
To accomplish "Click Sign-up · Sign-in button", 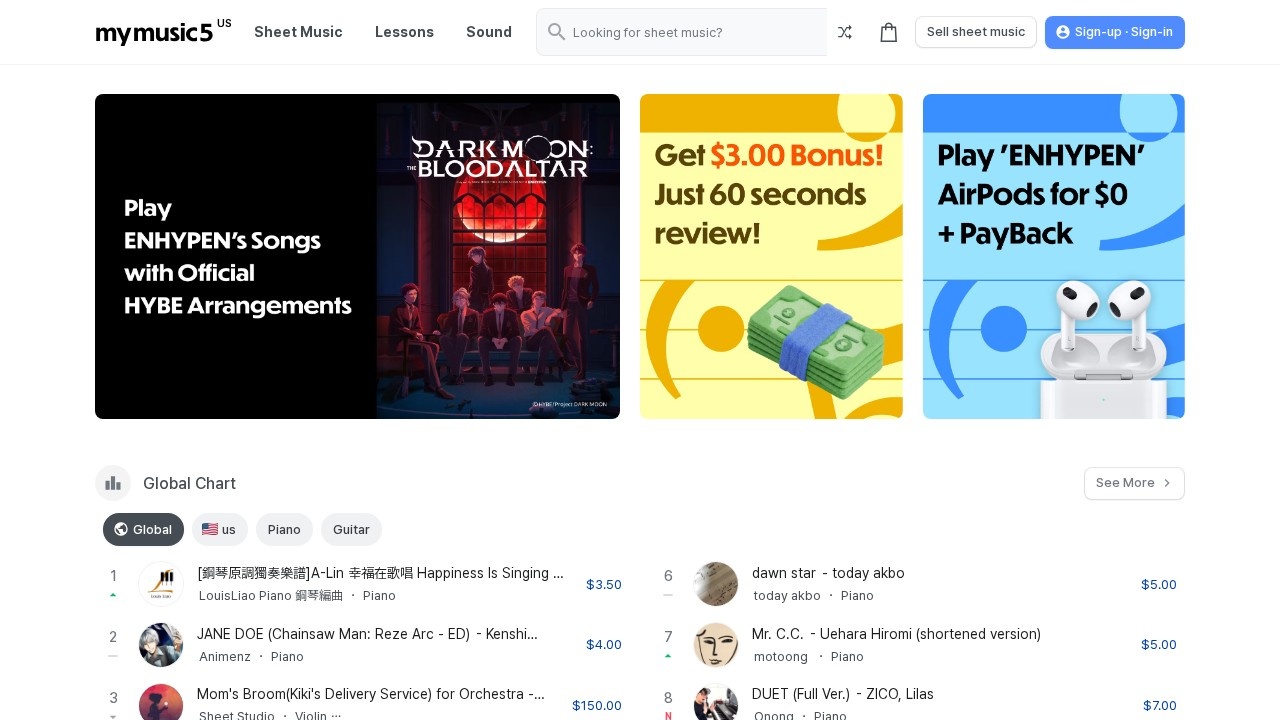I will click(1114, 32).
